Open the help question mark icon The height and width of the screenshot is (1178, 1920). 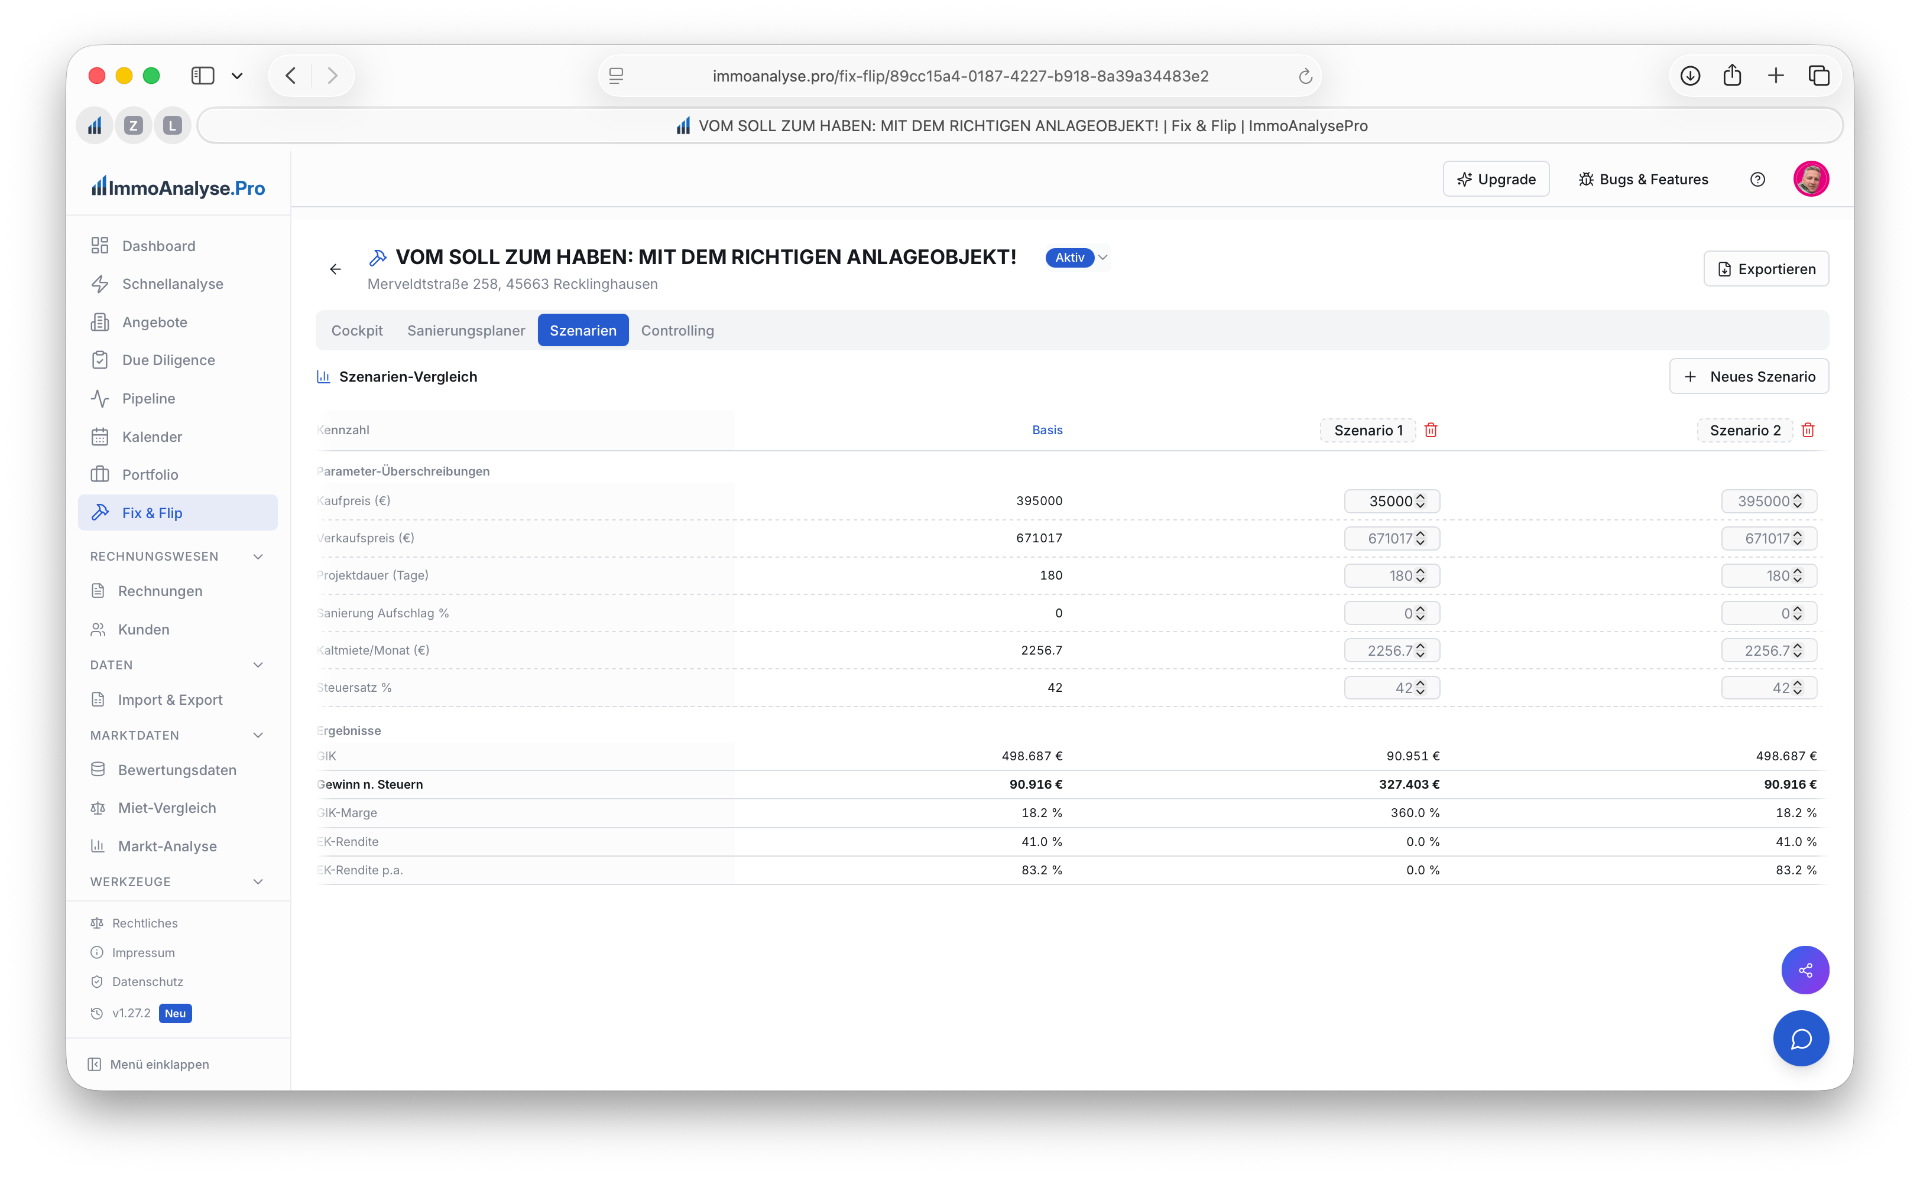pos(1757,179)
